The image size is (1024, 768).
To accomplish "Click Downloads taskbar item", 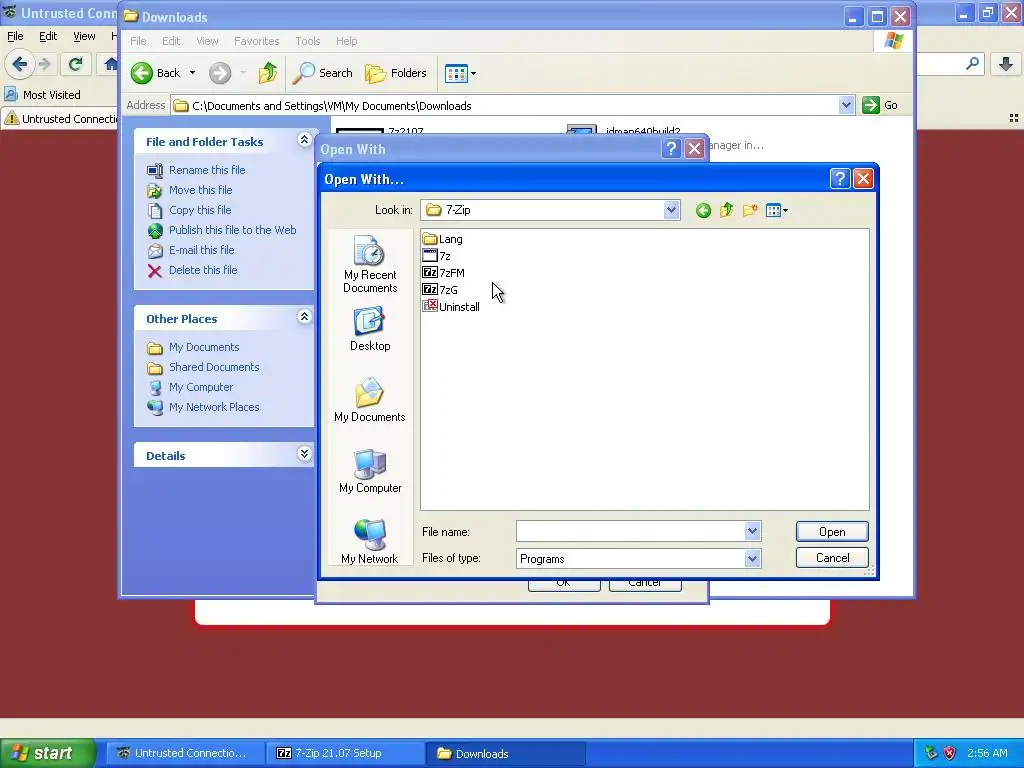I will 505,753.
